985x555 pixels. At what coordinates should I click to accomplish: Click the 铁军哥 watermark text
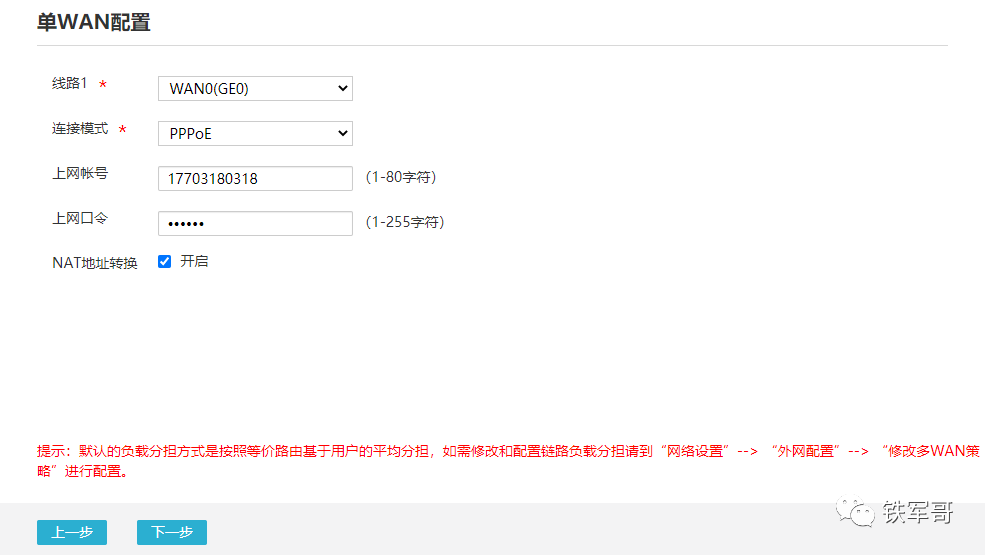coord(917,513)
